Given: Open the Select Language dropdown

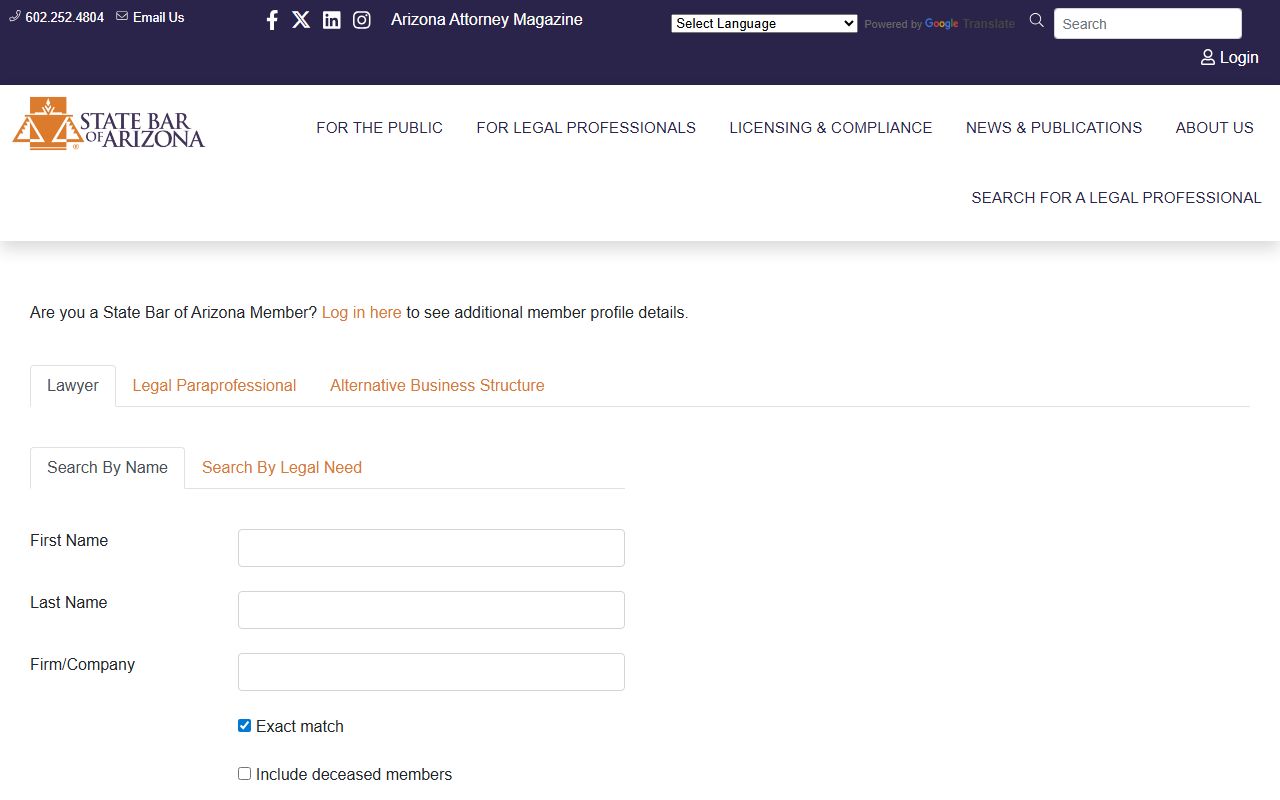Looking at the screenshot, I should tap(764, 23).
